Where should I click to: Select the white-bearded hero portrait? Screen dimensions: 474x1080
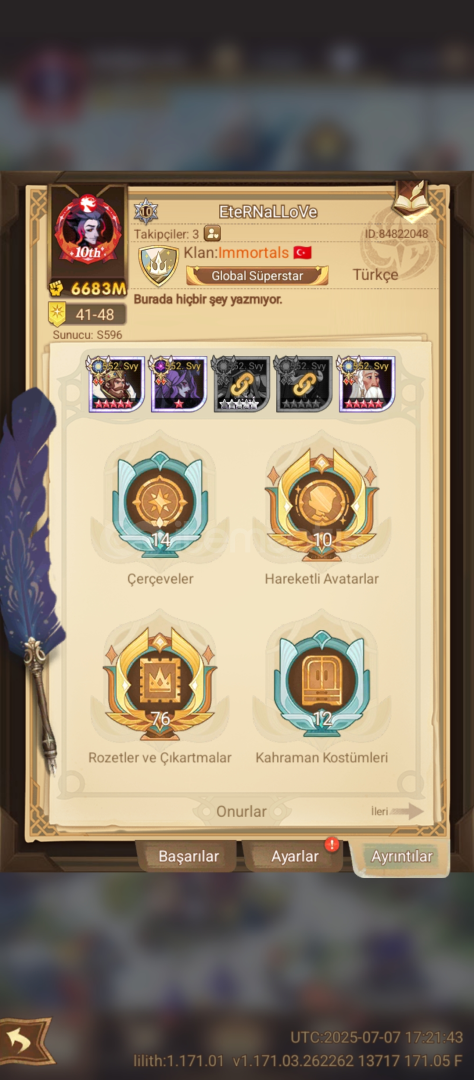click(x=367, y=384)
